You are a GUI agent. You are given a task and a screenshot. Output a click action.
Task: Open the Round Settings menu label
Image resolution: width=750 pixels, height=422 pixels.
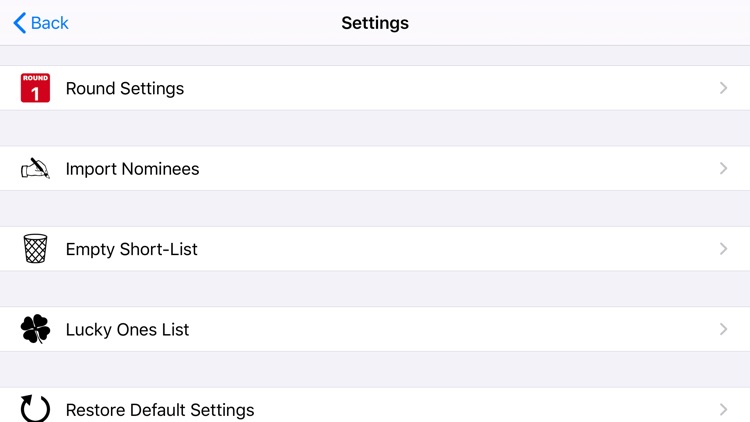point(125,88)
